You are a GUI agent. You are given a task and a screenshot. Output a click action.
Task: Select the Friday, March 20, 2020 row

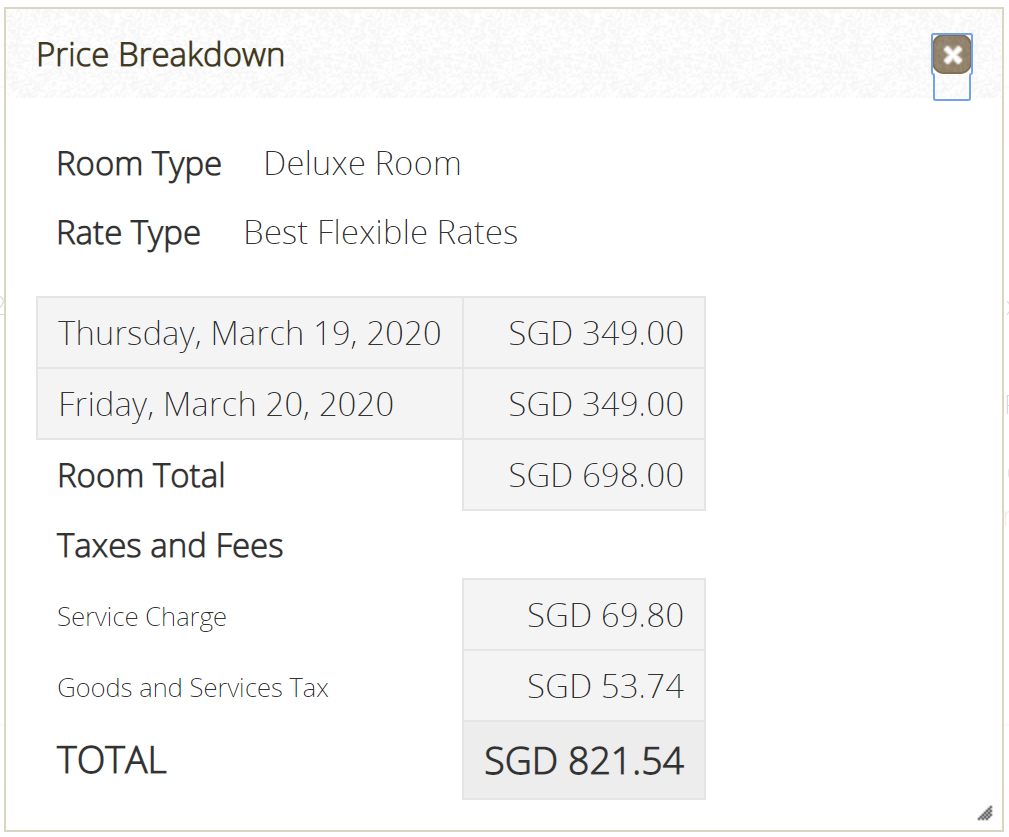[371, 404]
